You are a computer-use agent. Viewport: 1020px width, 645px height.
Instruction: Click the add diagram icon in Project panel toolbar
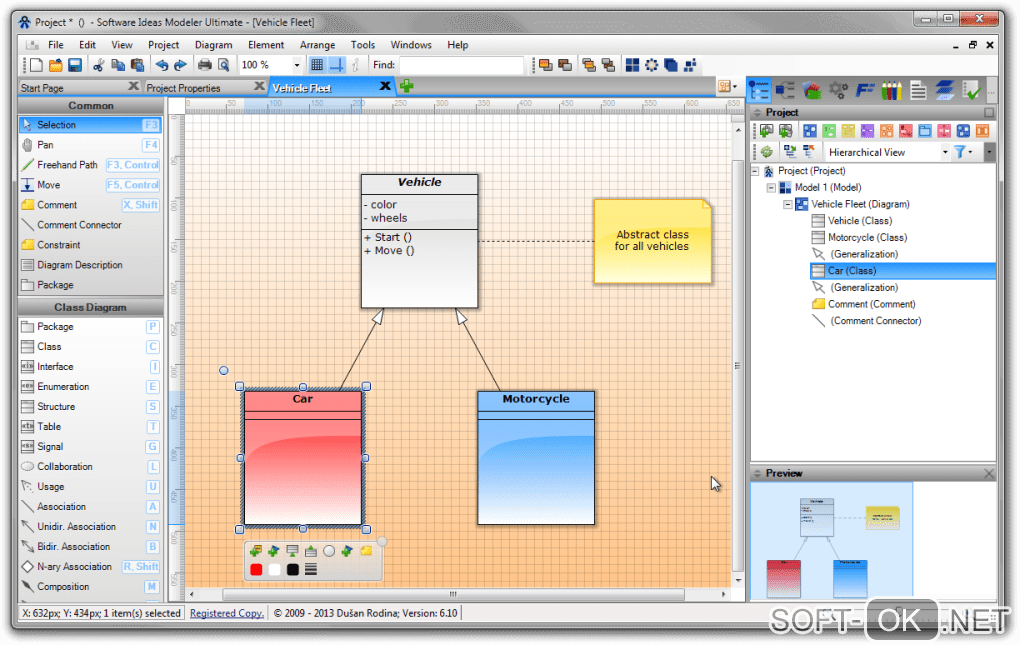click(767, 131)
